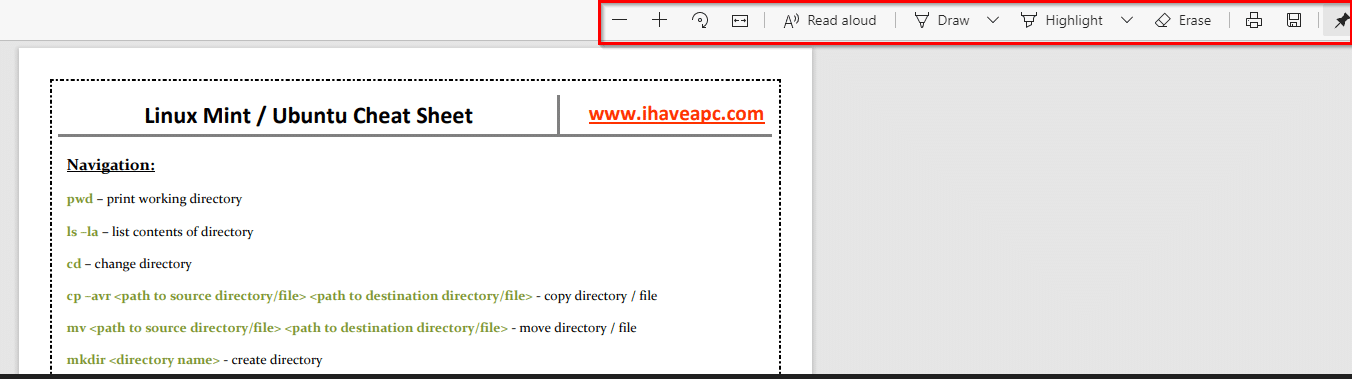Expand Highlight color options chevron

[x=1127, y=20]
